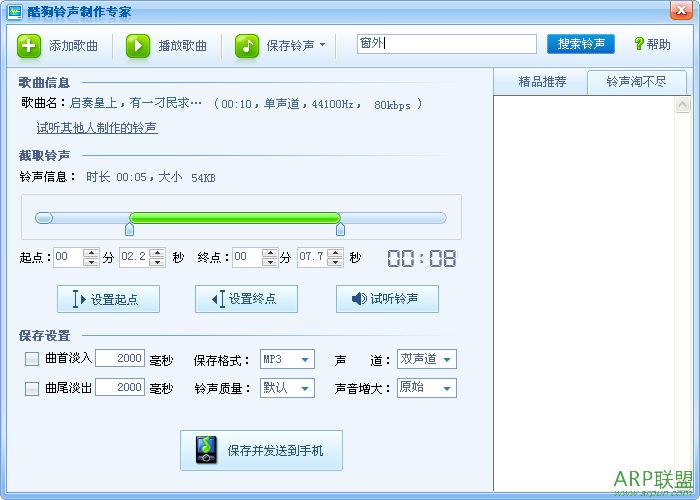Increase the end point minutes value
Image resolution: width=700 pixels, height=500 pixels.
point(270,253)
